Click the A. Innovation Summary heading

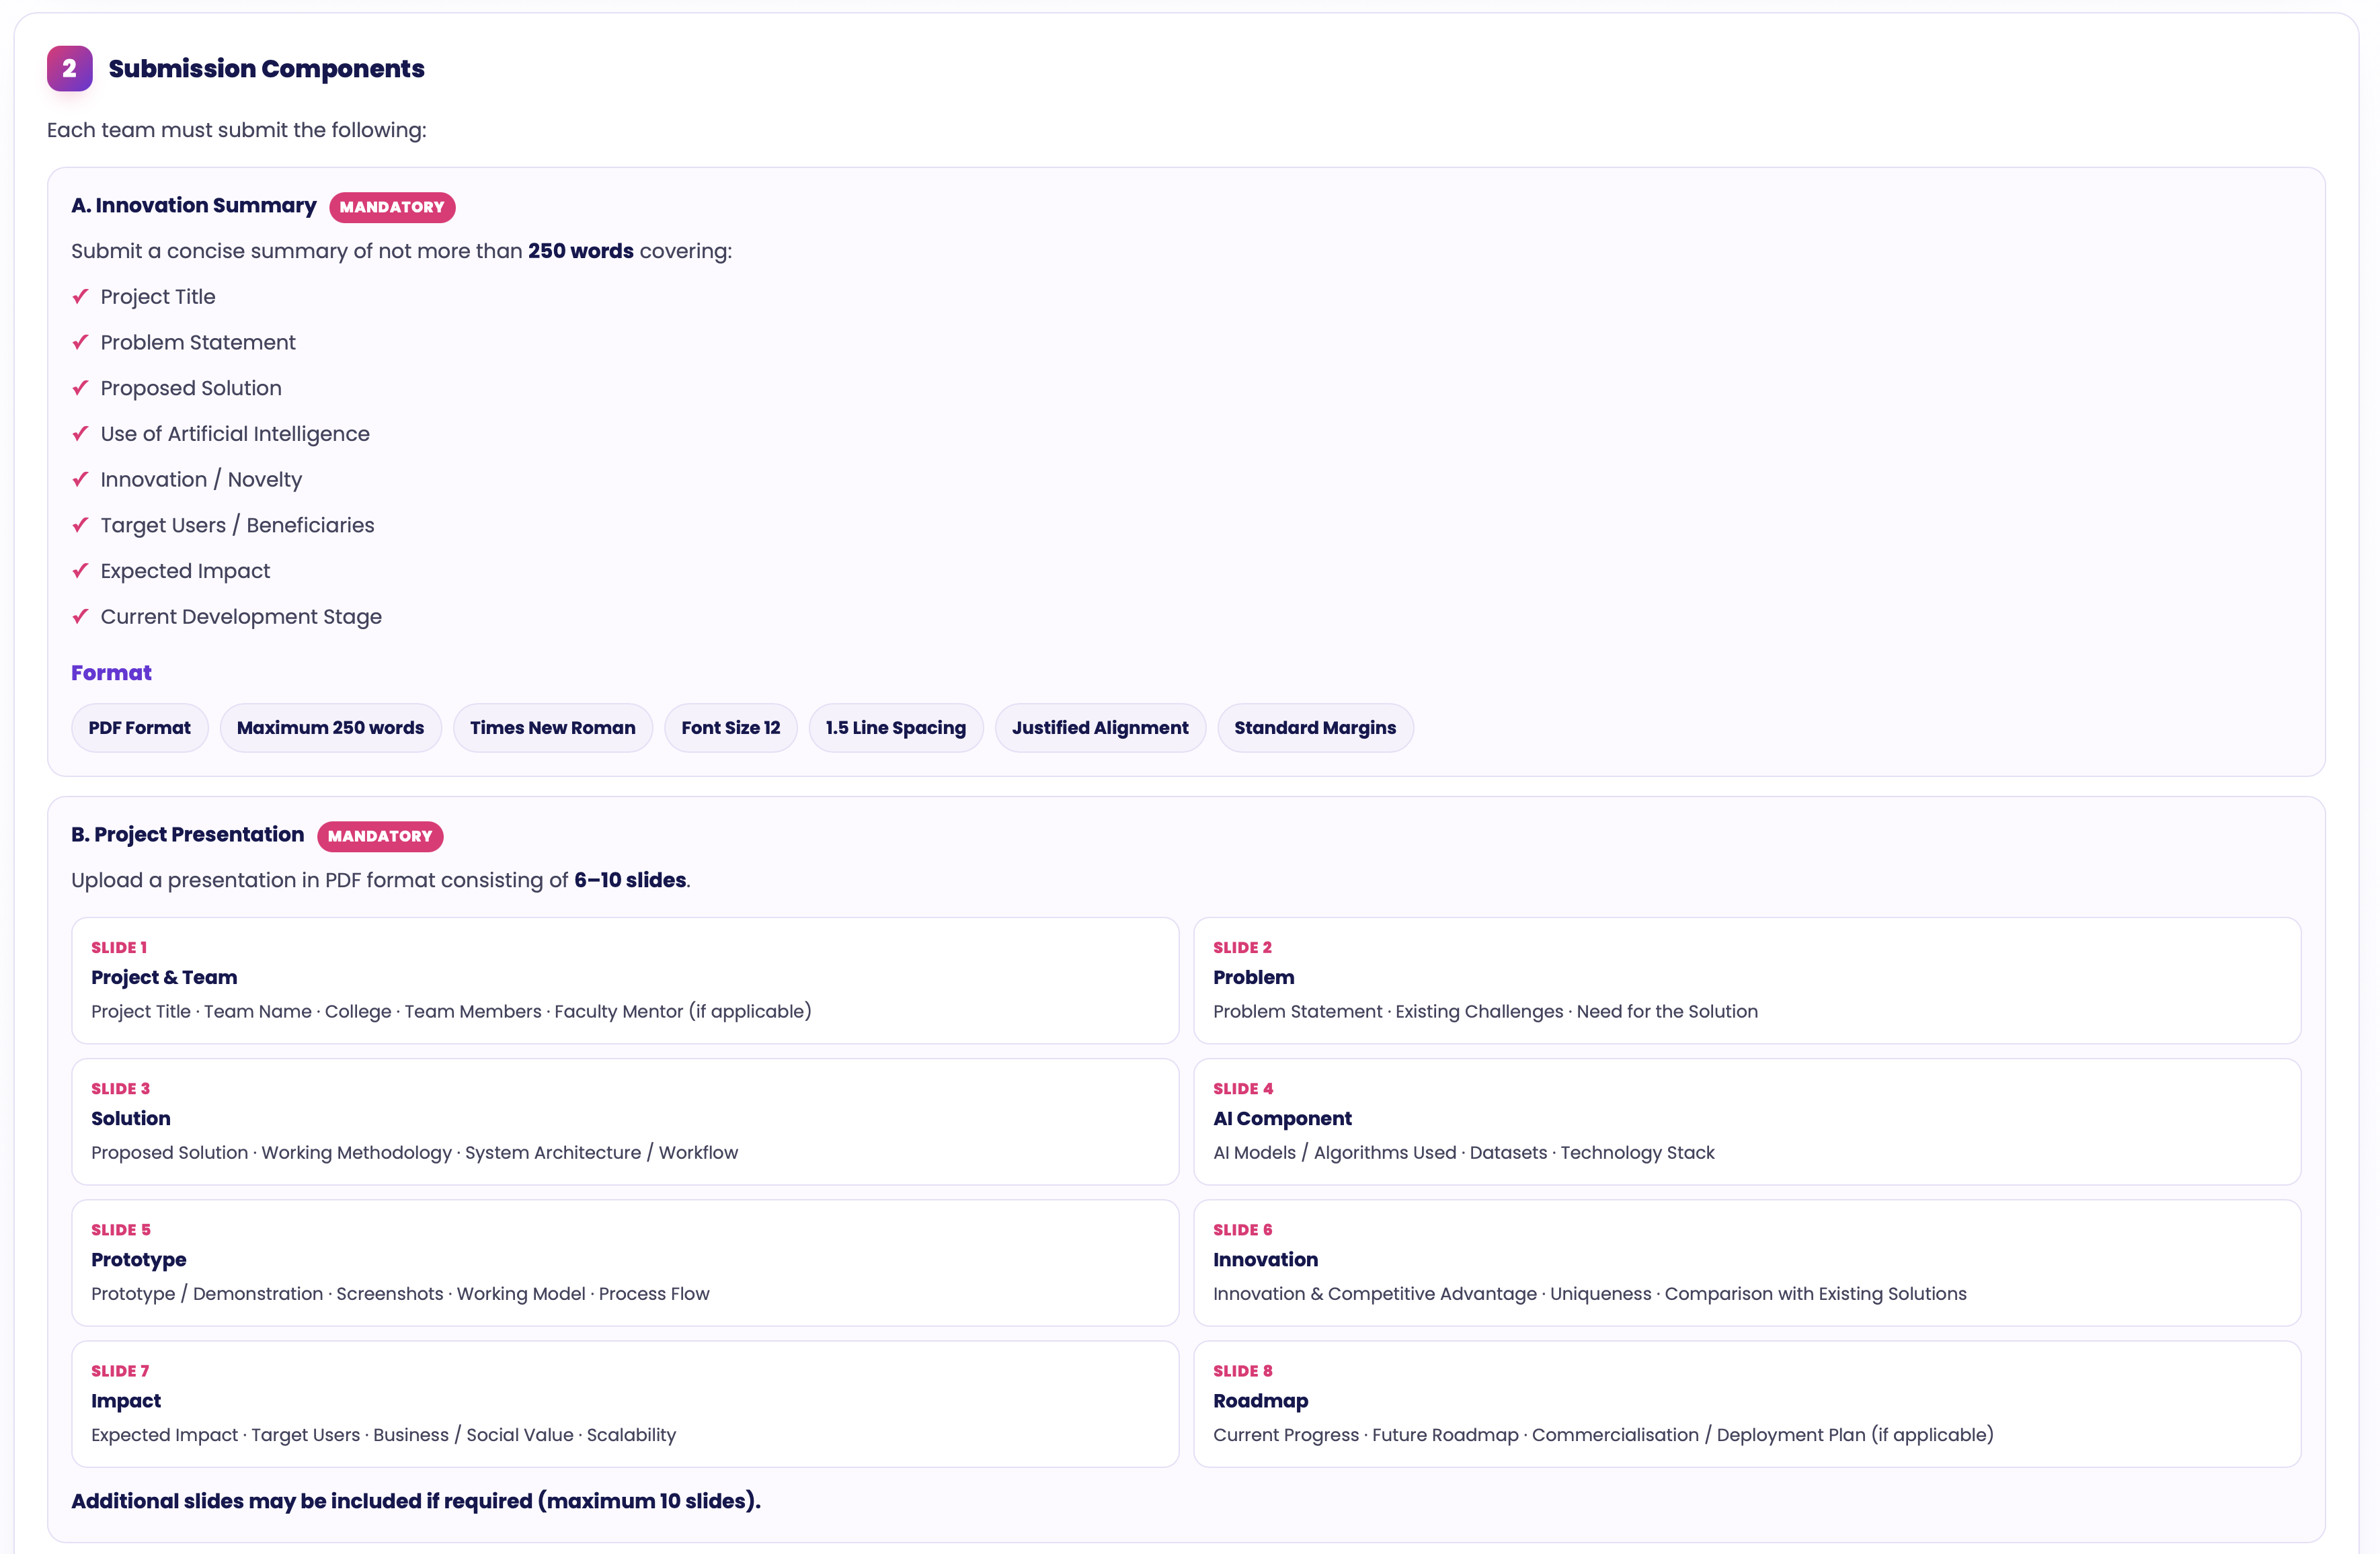(194, 205)
